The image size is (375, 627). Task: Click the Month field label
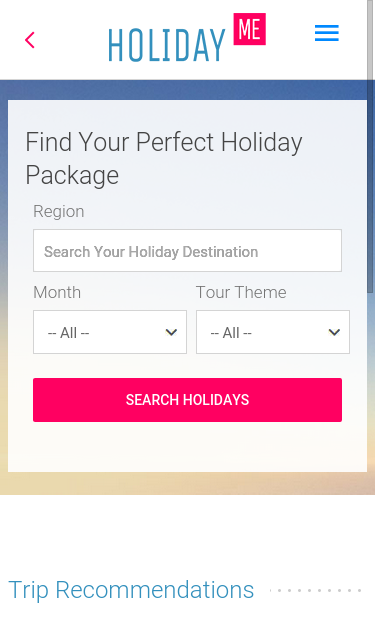coord(57,293)
